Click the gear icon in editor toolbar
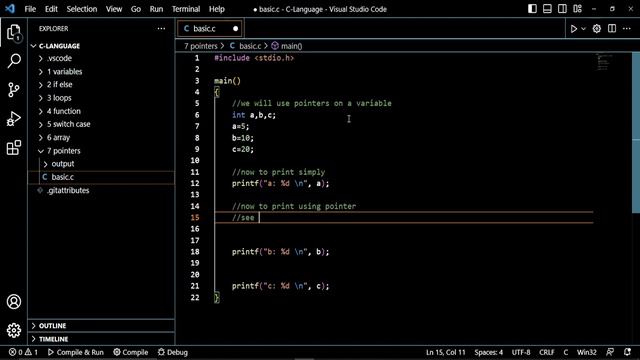 pos(597,29)
